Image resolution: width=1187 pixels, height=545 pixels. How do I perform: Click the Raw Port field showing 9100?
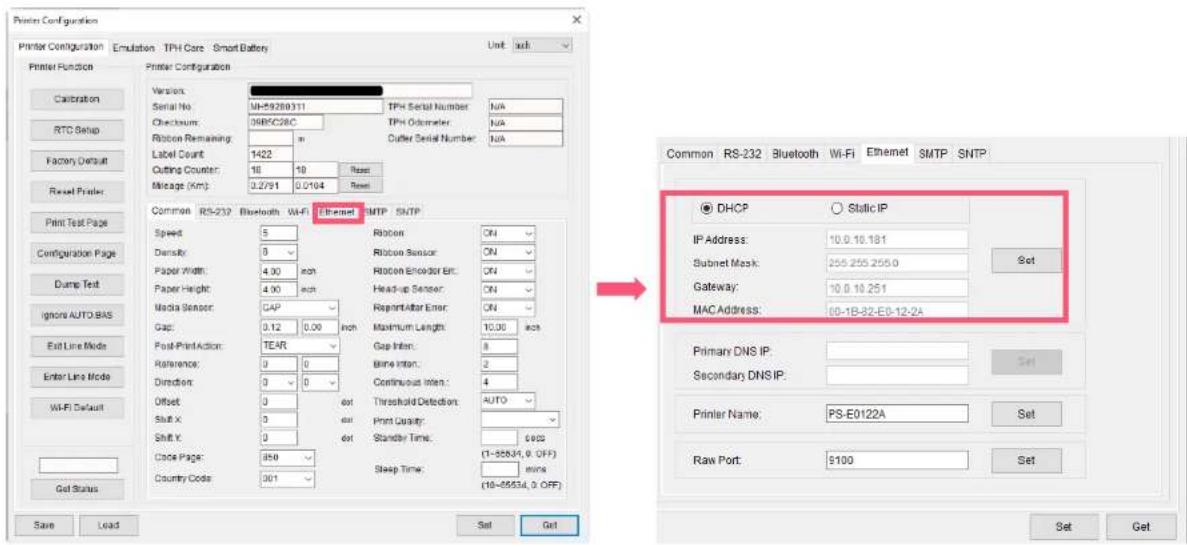[x=897, y=459]
